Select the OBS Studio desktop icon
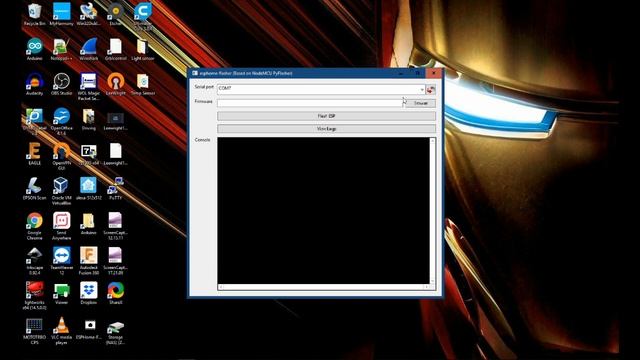 61,84
